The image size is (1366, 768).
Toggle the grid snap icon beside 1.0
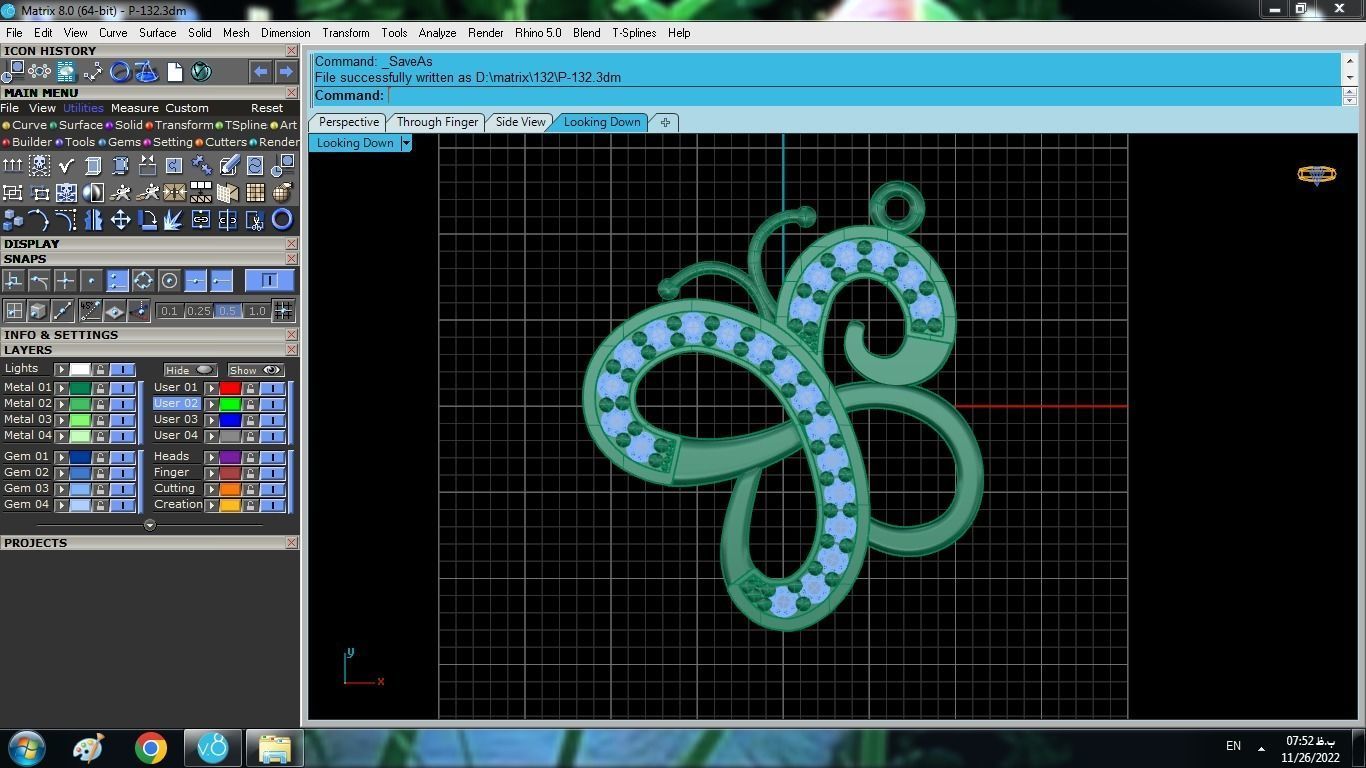pos(283,311)
